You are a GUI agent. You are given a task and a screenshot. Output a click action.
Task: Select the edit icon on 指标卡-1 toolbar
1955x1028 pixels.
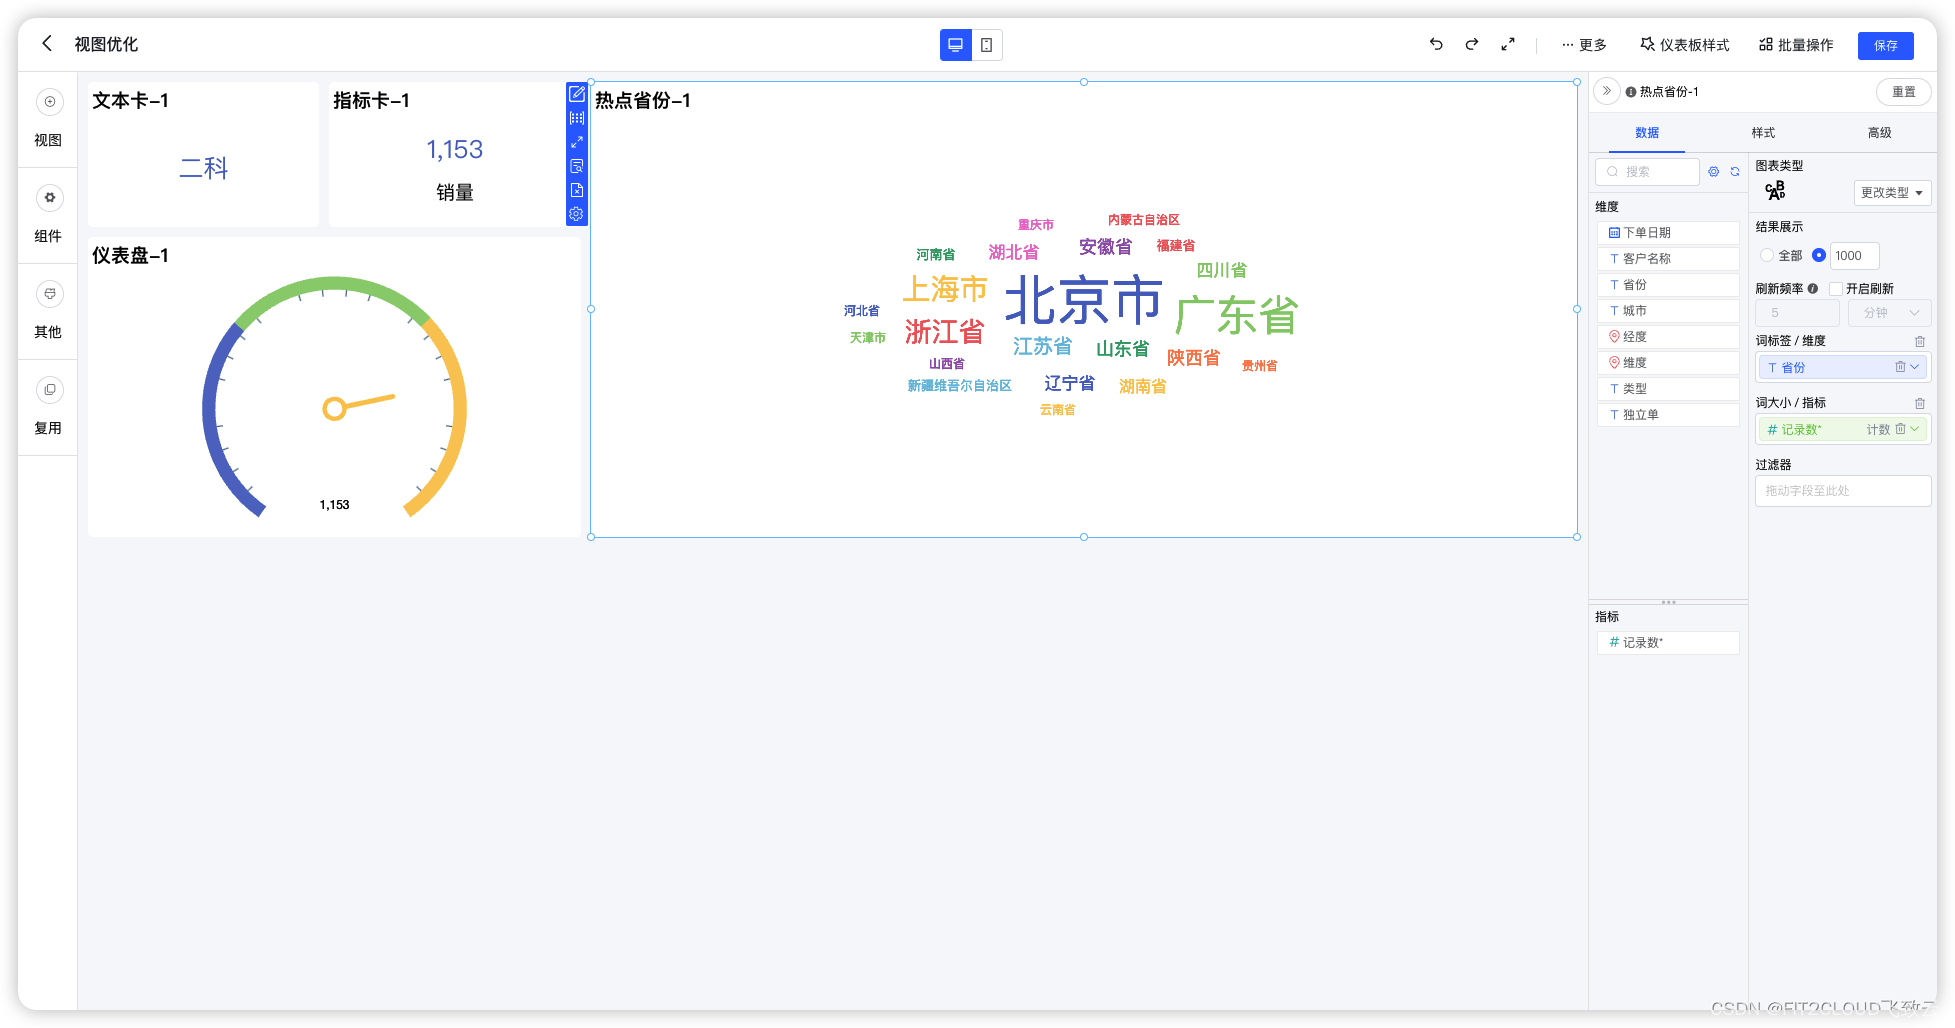pos(577,94)
